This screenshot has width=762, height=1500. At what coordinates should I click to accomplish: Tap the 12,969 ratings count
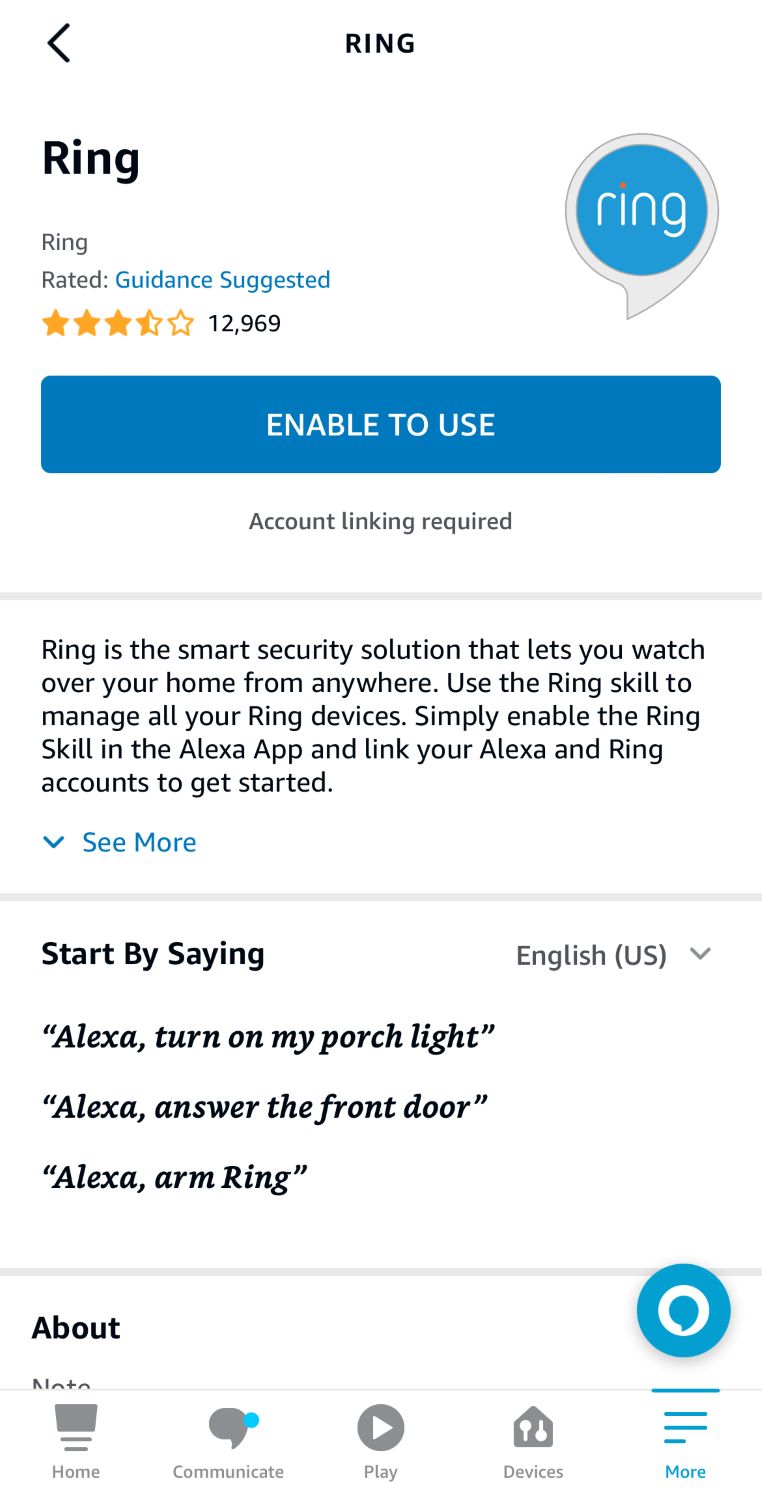(x=242, y=323)
